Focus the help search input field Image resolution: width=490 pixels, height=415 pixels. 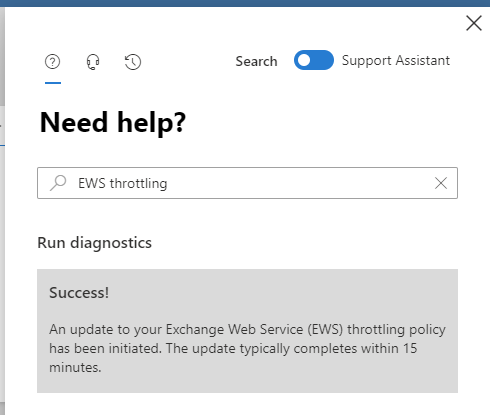(247, 183)
